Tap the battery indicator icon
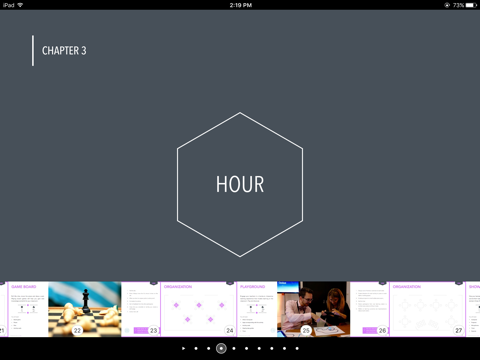This screenshot has width=480, height=360. (471, 5)
